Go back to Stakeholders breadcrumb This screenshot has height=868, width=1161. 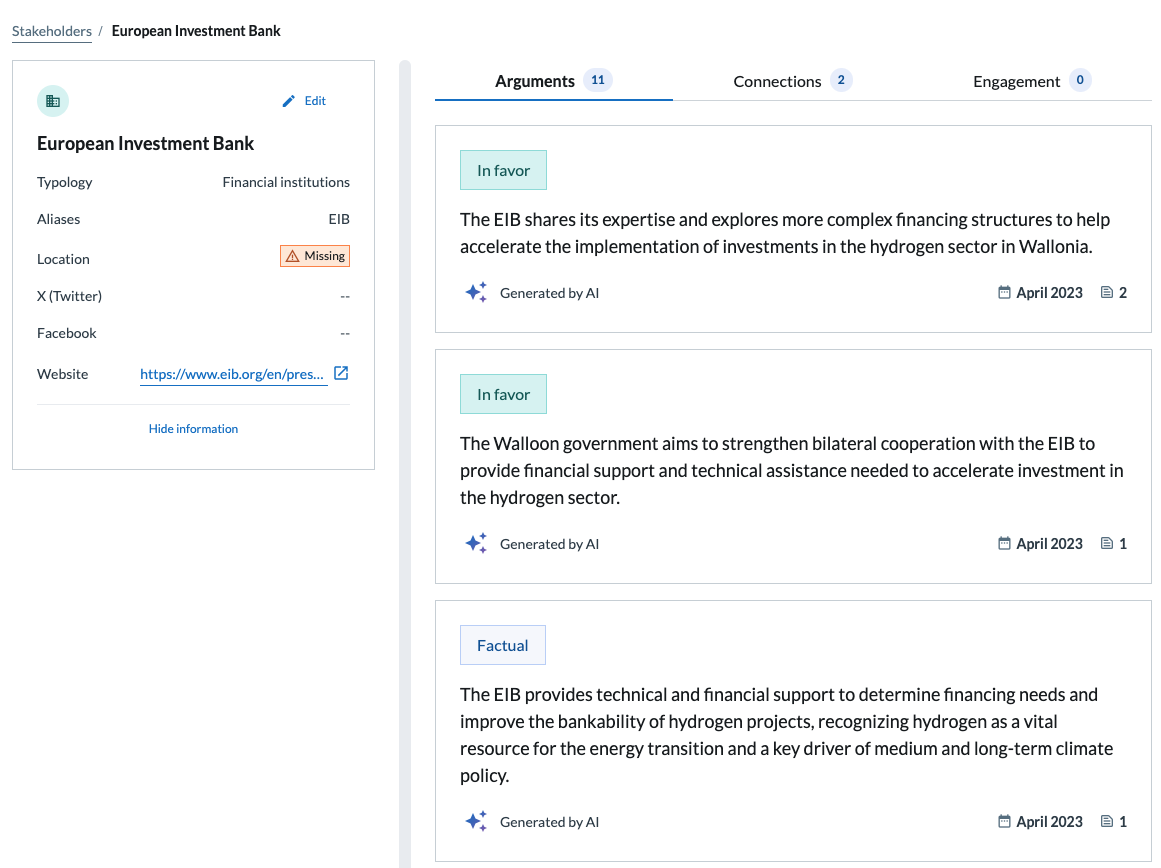52,31
